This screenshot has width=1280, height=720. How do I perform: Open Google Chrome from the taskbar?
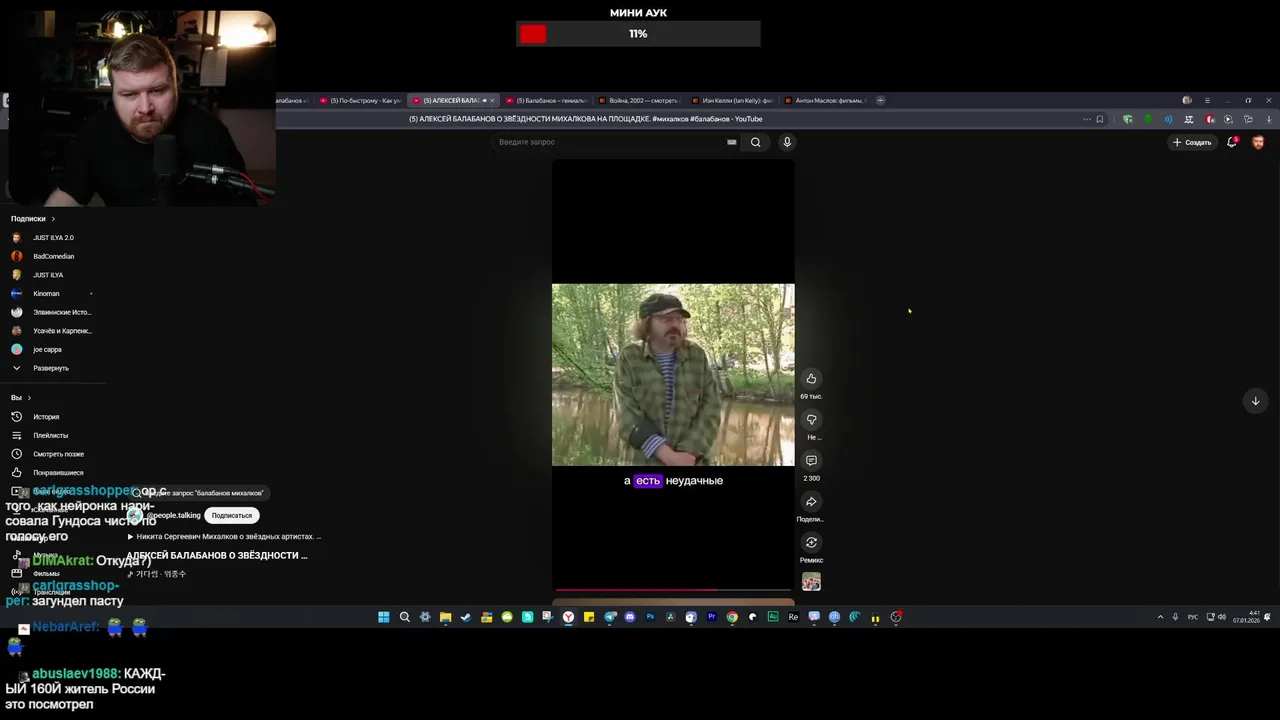point(732,617)
